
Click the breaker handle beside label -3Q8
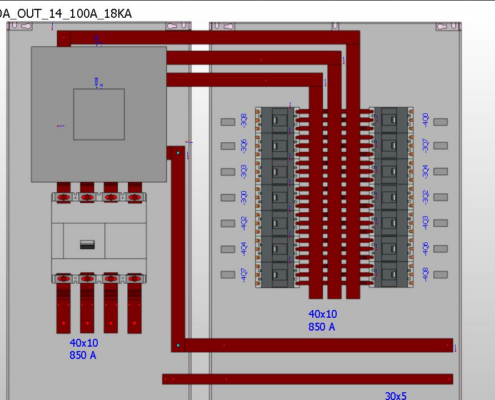pos(276,120)
